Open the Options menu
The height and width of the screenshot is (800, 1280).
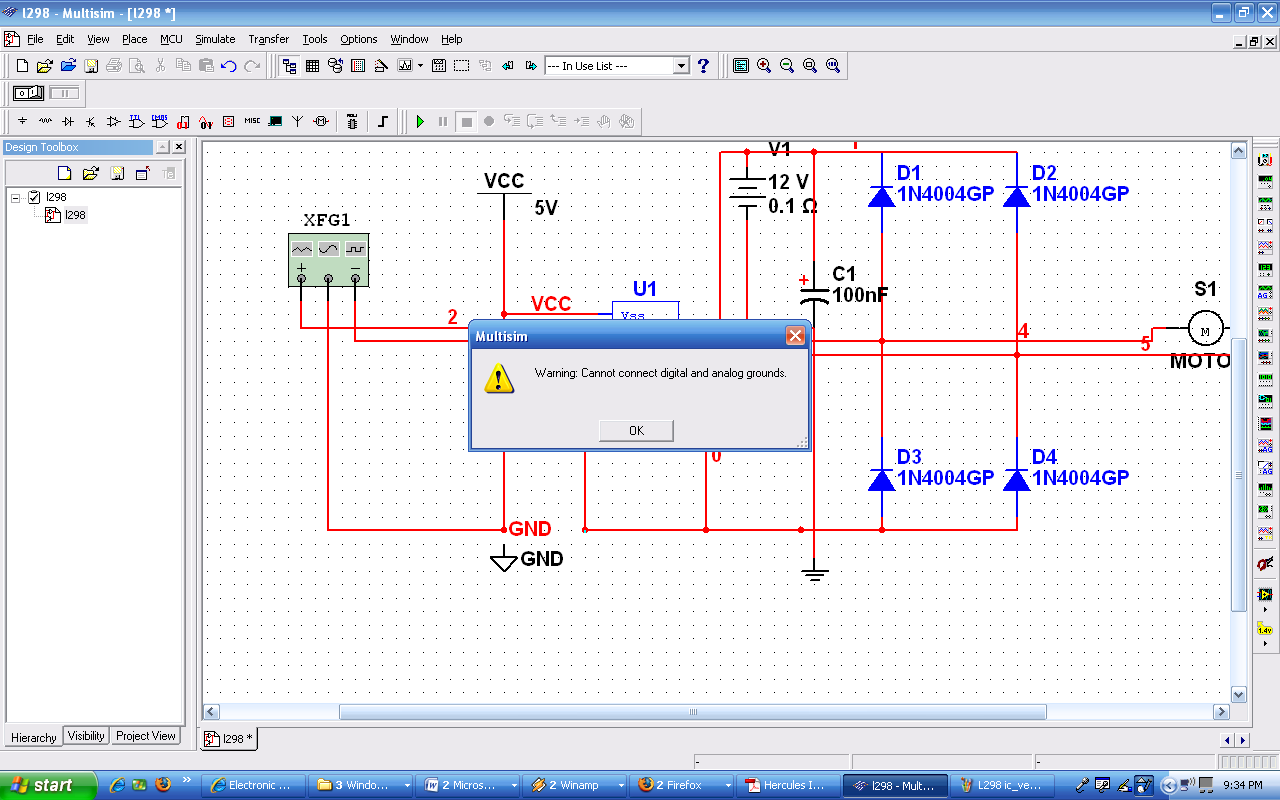[359, 39]
